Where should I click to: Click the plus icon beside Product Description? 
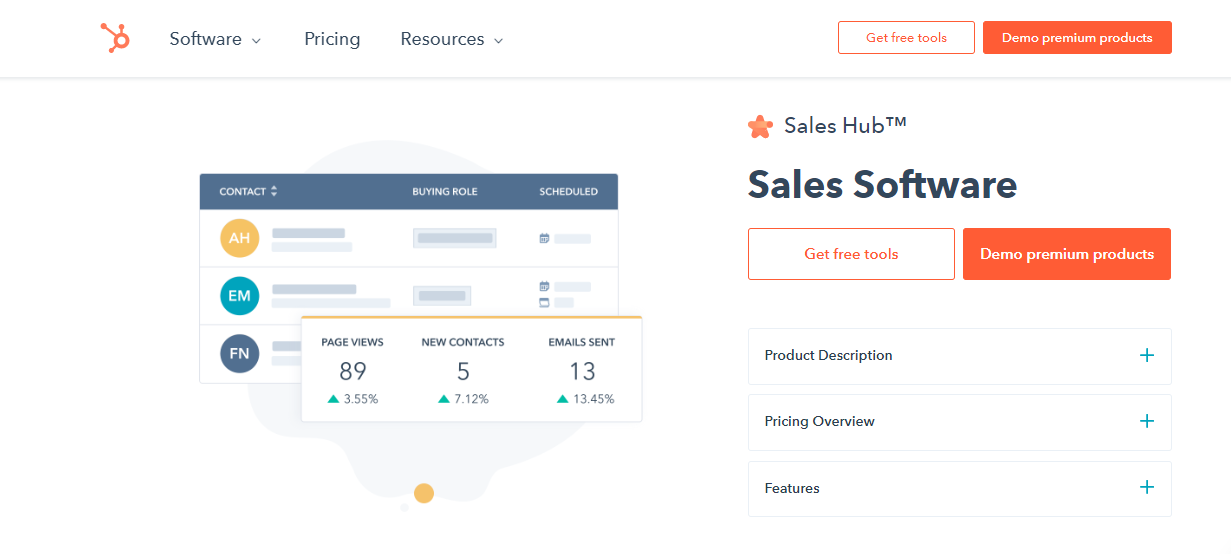point(1146,355)
